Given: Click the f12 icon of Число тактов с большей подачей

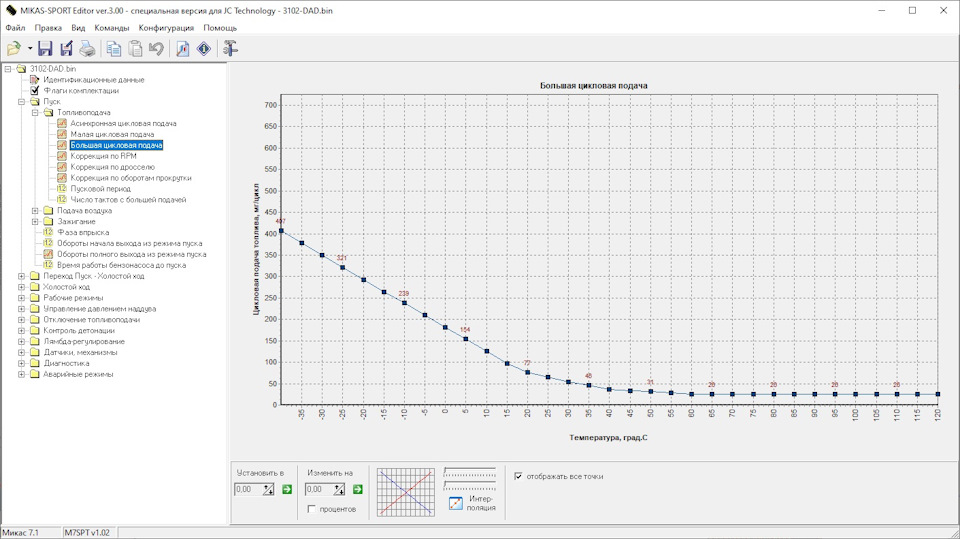Looking at the screenshot, I should (x=62, y=200).
